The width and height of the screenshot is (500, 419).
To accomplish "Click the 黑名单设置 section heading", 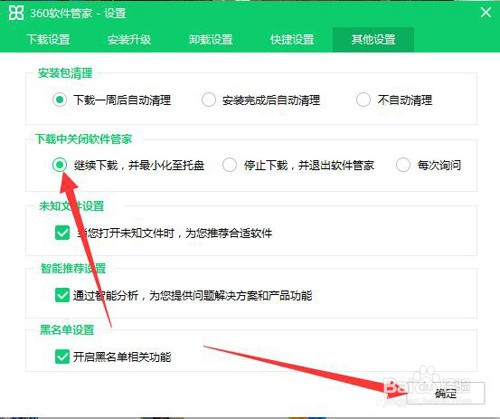I will (67, 330).
